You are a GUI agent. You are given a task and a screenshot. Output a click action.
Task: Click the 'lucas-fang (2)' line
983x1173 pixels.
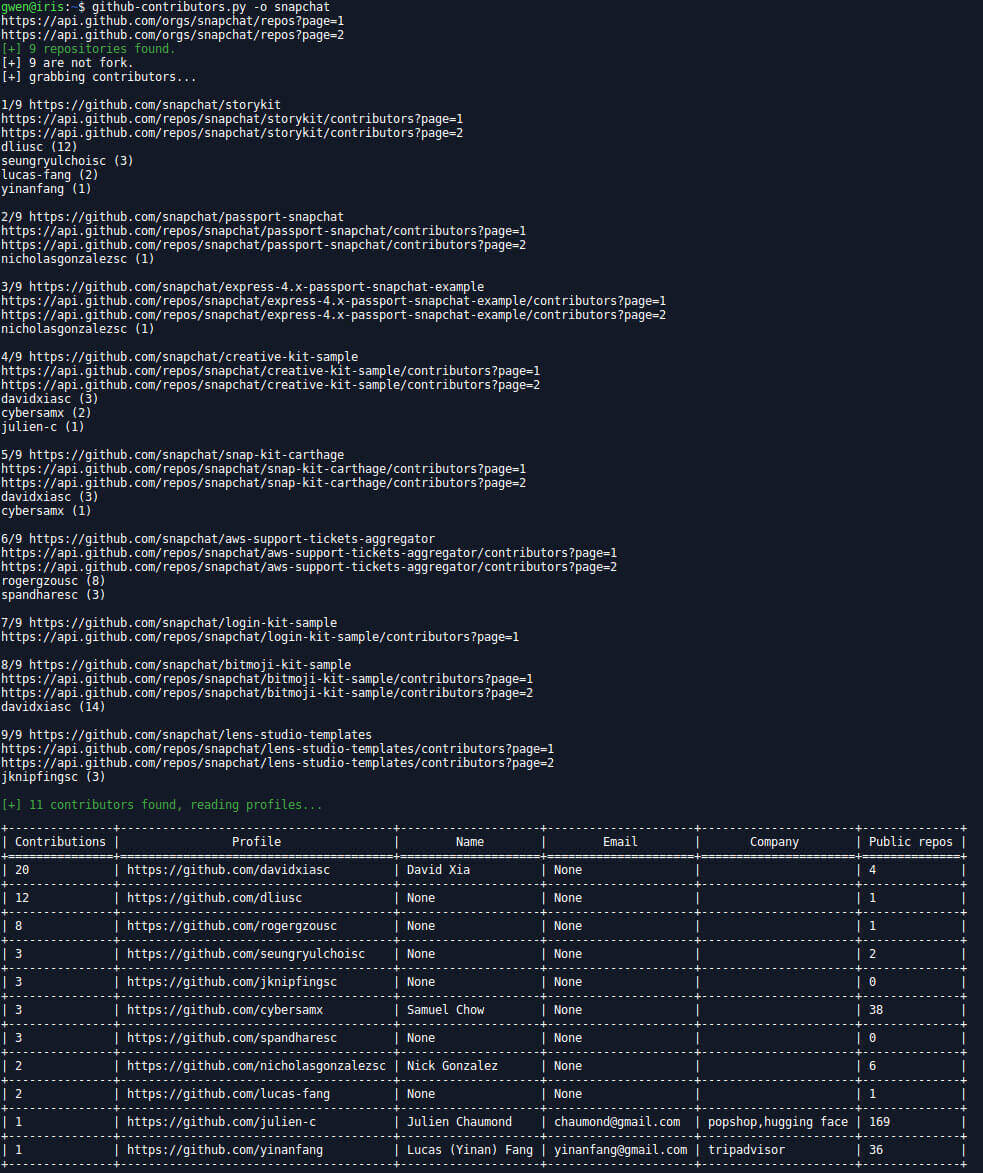[x=49, y=175]
